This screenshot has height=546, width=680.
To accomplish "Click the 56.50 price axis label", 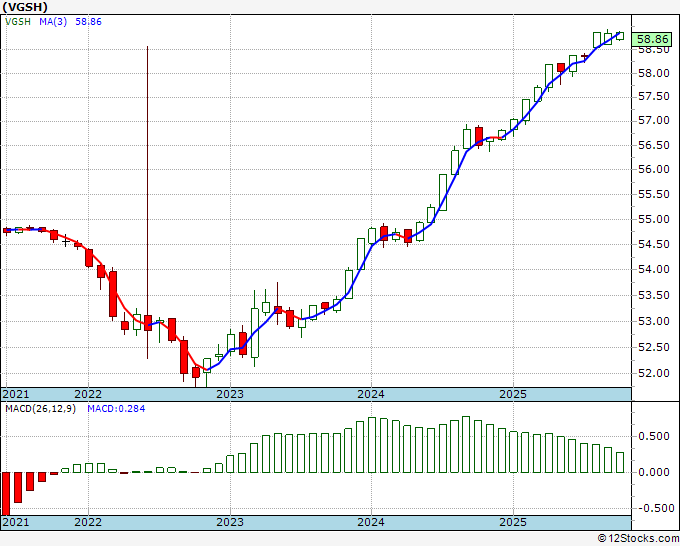I will (x=654, y=145).
